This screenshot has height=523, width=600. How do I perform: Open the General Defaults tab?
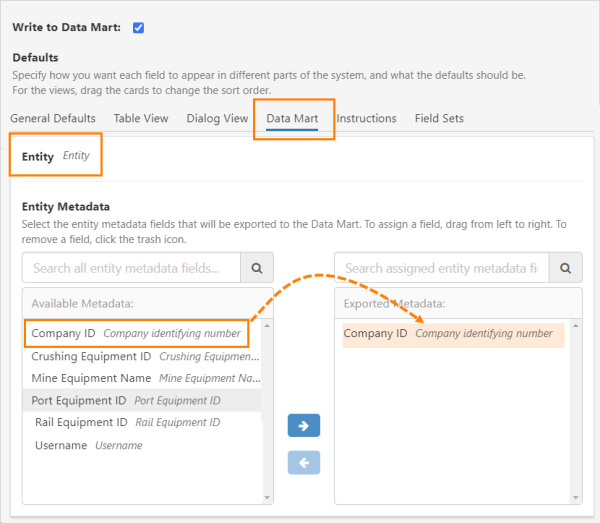pos(53,118)
